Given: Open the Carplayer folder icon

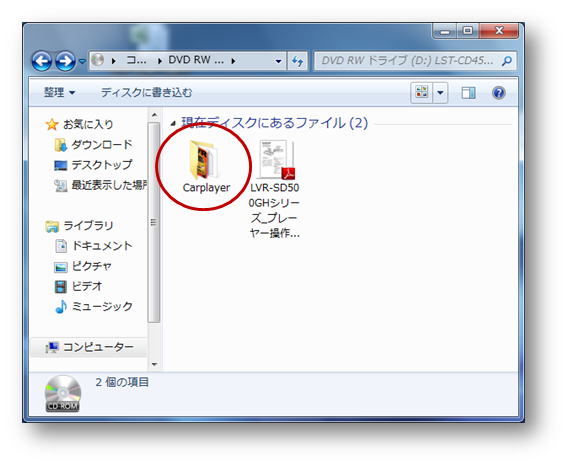Looking at the screenshot, I should [205, 160].
